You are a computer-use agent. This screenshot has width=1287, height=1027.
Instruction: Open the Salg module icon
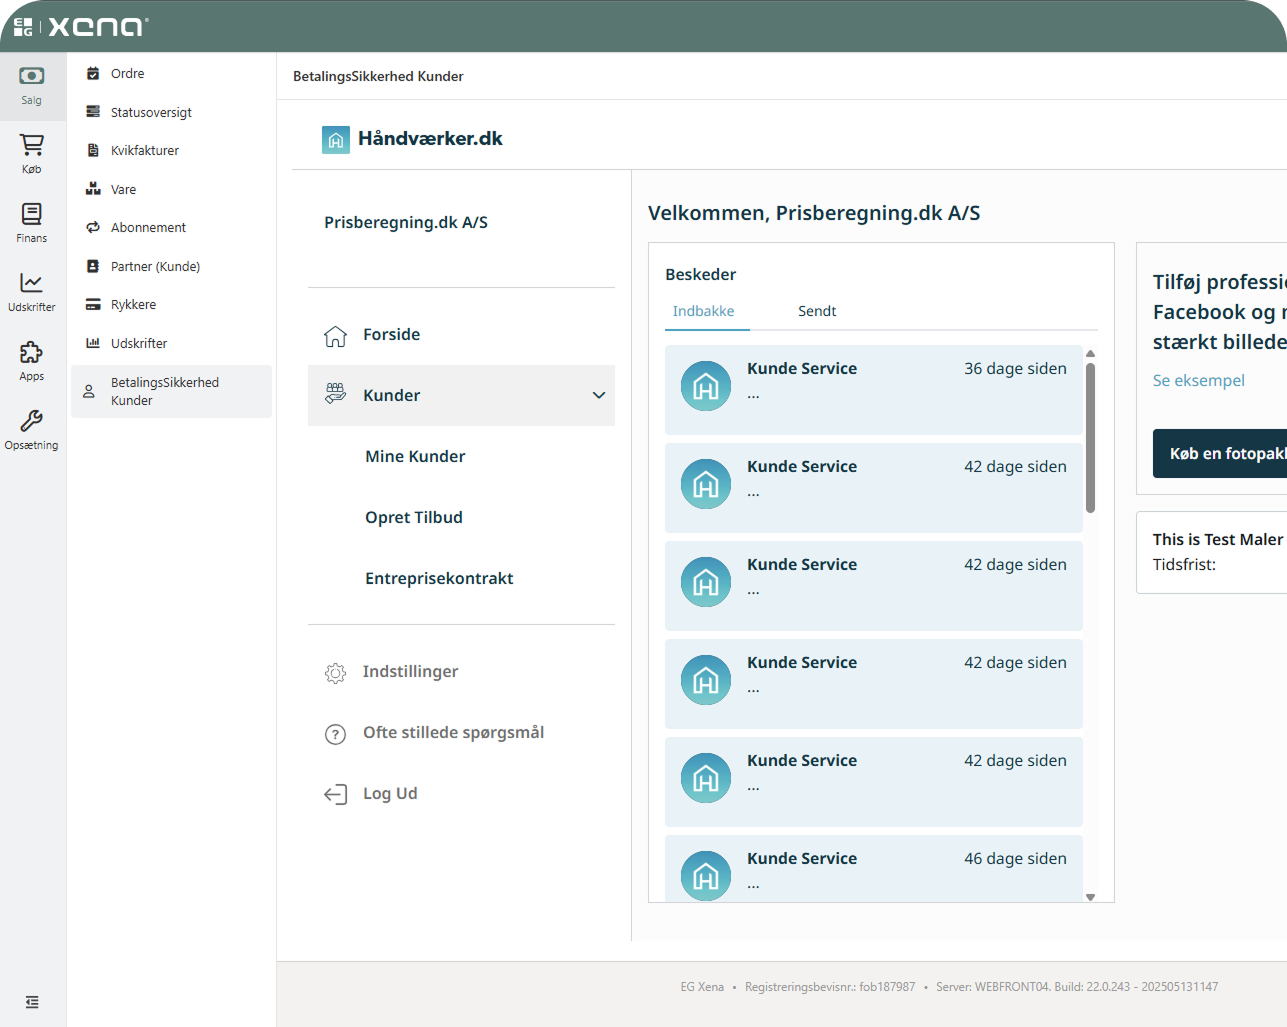[32, 77]
